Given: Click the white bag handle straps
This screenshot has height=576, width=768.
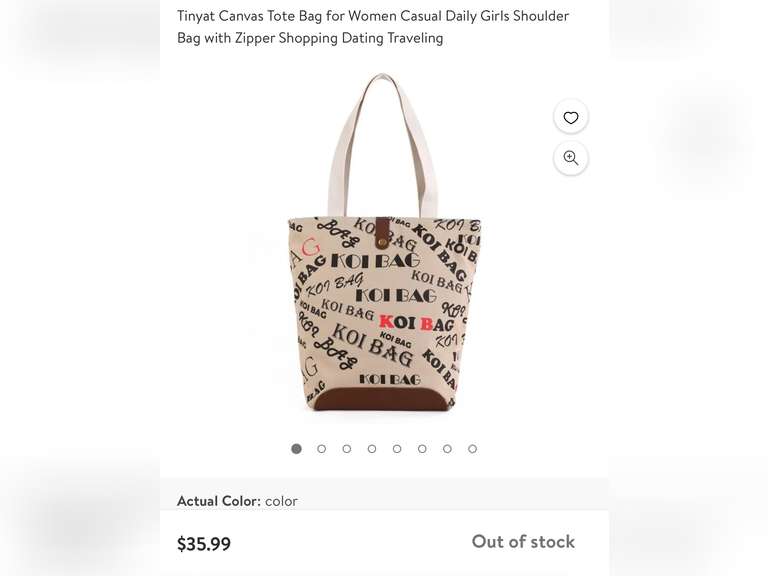Looking at the screenshot, I should (x=382, y=146).
